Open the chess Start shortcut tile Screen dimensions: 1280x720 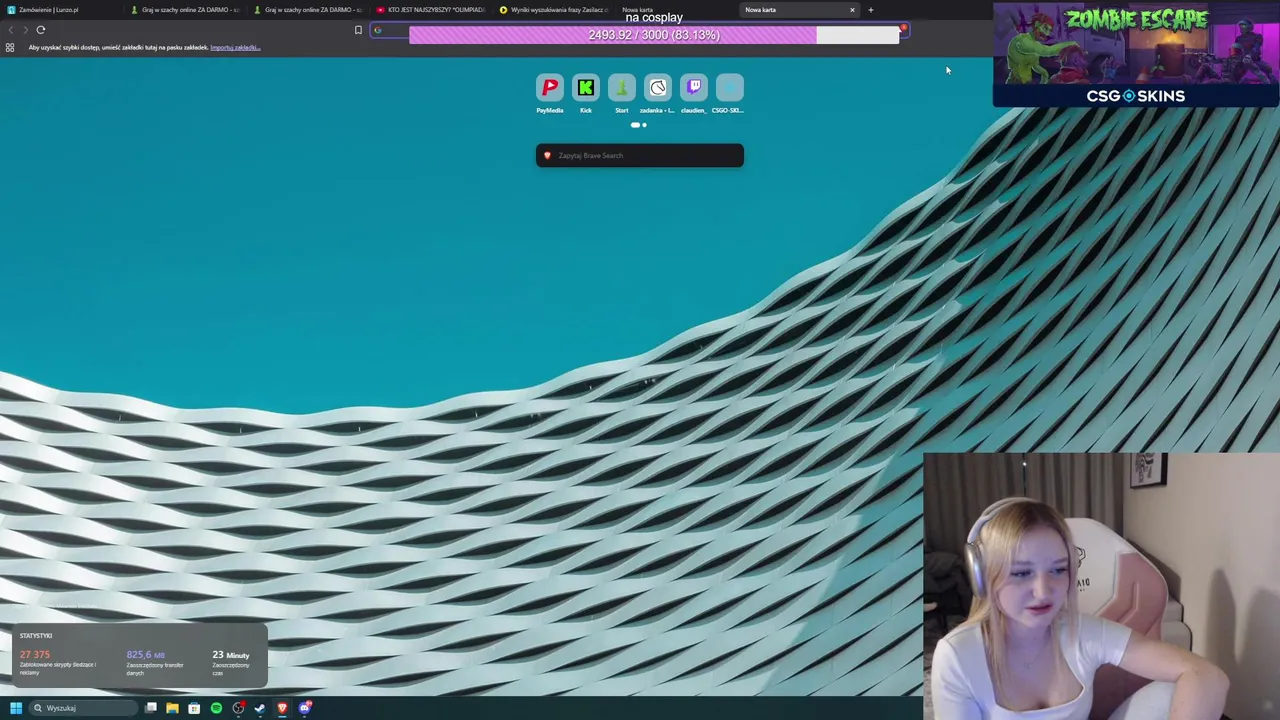click(621, 88)
